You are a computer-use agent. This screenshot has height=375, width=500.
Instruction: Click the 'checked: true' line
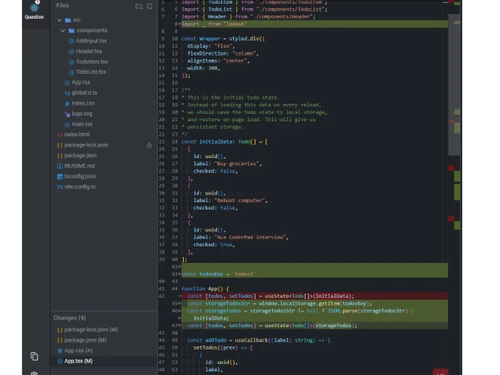[214, 244]
